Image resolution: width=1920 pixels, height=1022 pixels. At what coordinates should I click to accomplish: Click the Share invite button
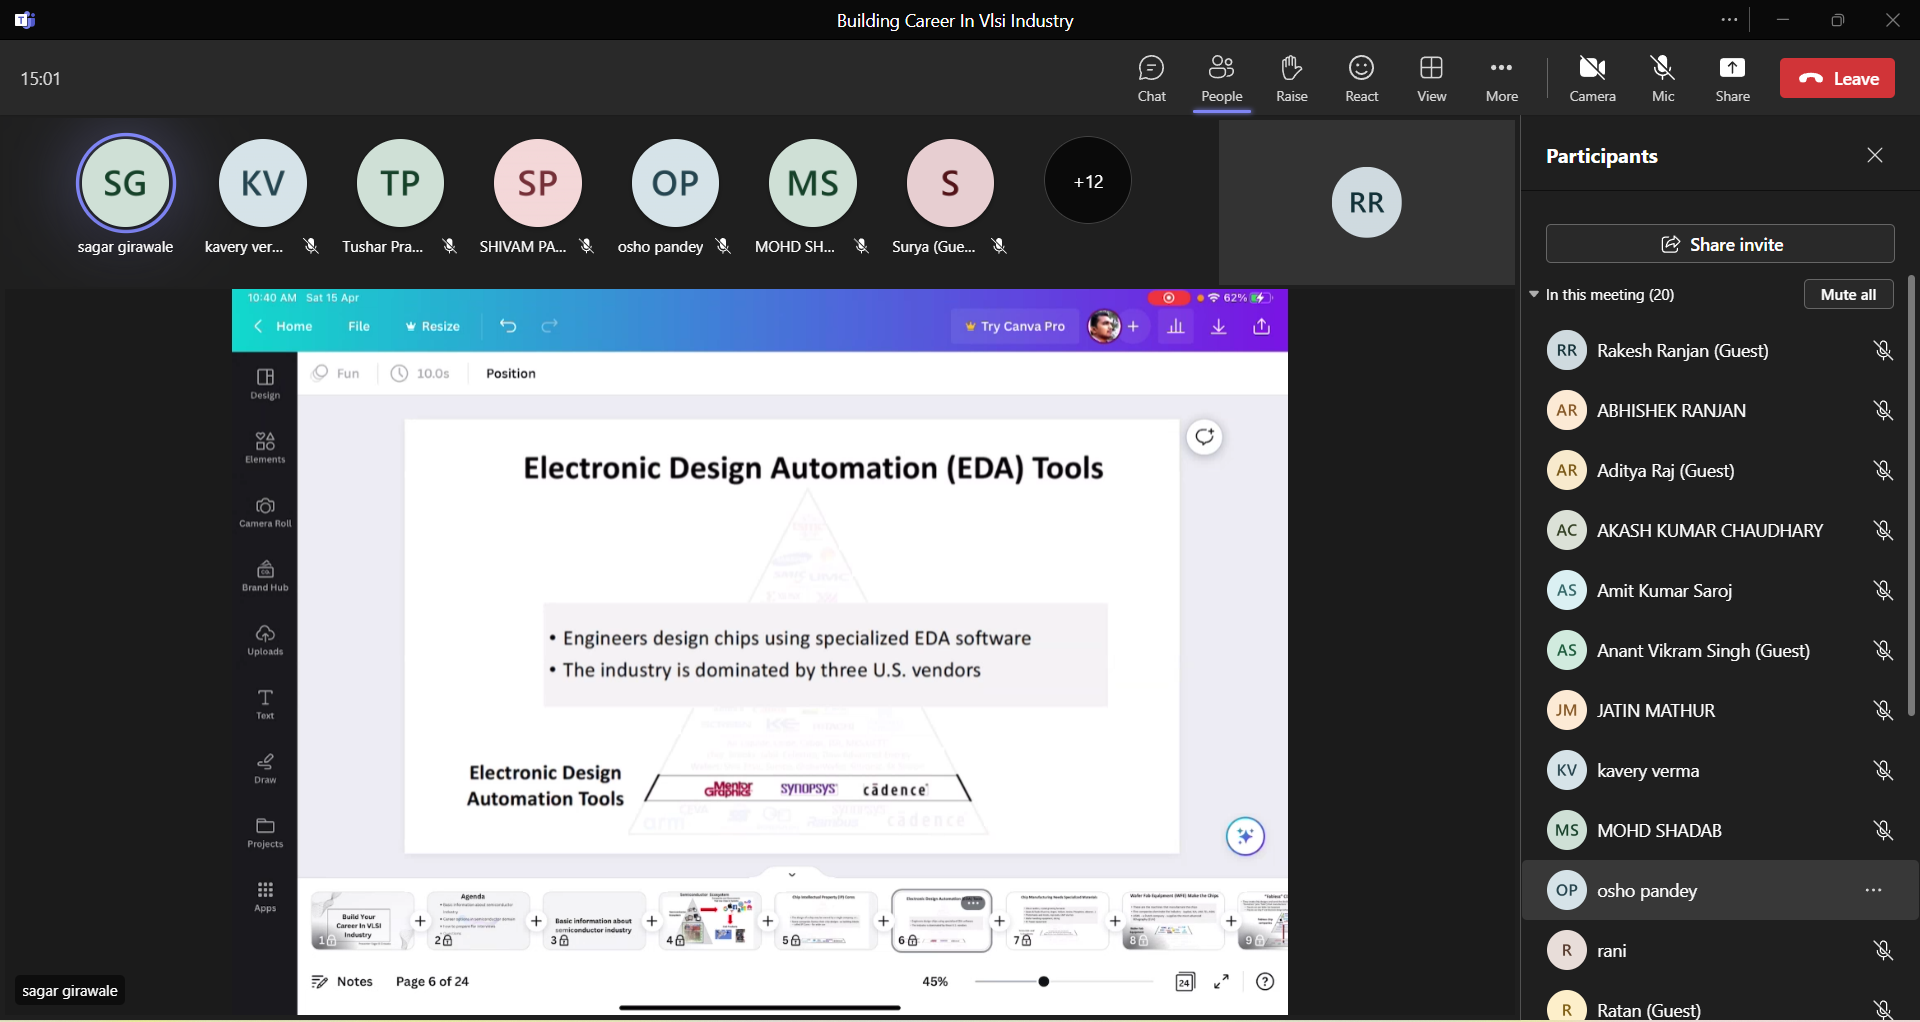coord(1719,244)
